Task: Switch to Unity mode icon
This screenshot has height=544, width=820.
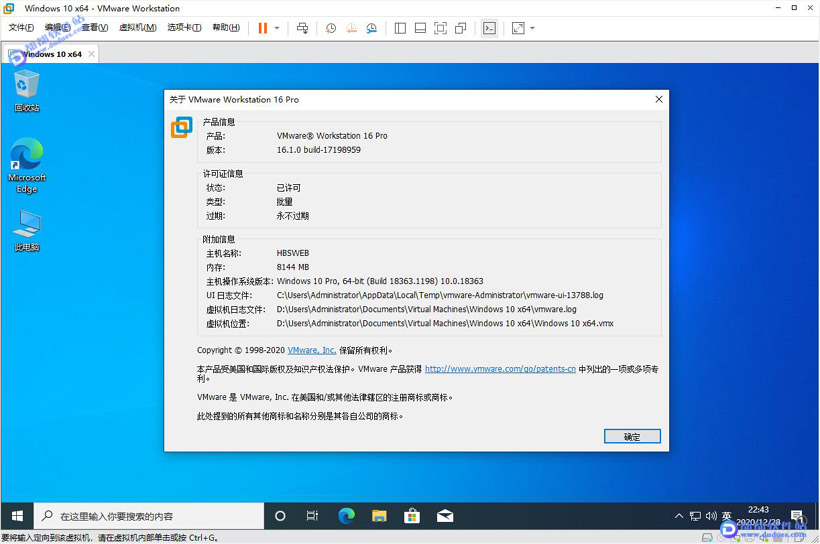Action: (x=460, y=28)
